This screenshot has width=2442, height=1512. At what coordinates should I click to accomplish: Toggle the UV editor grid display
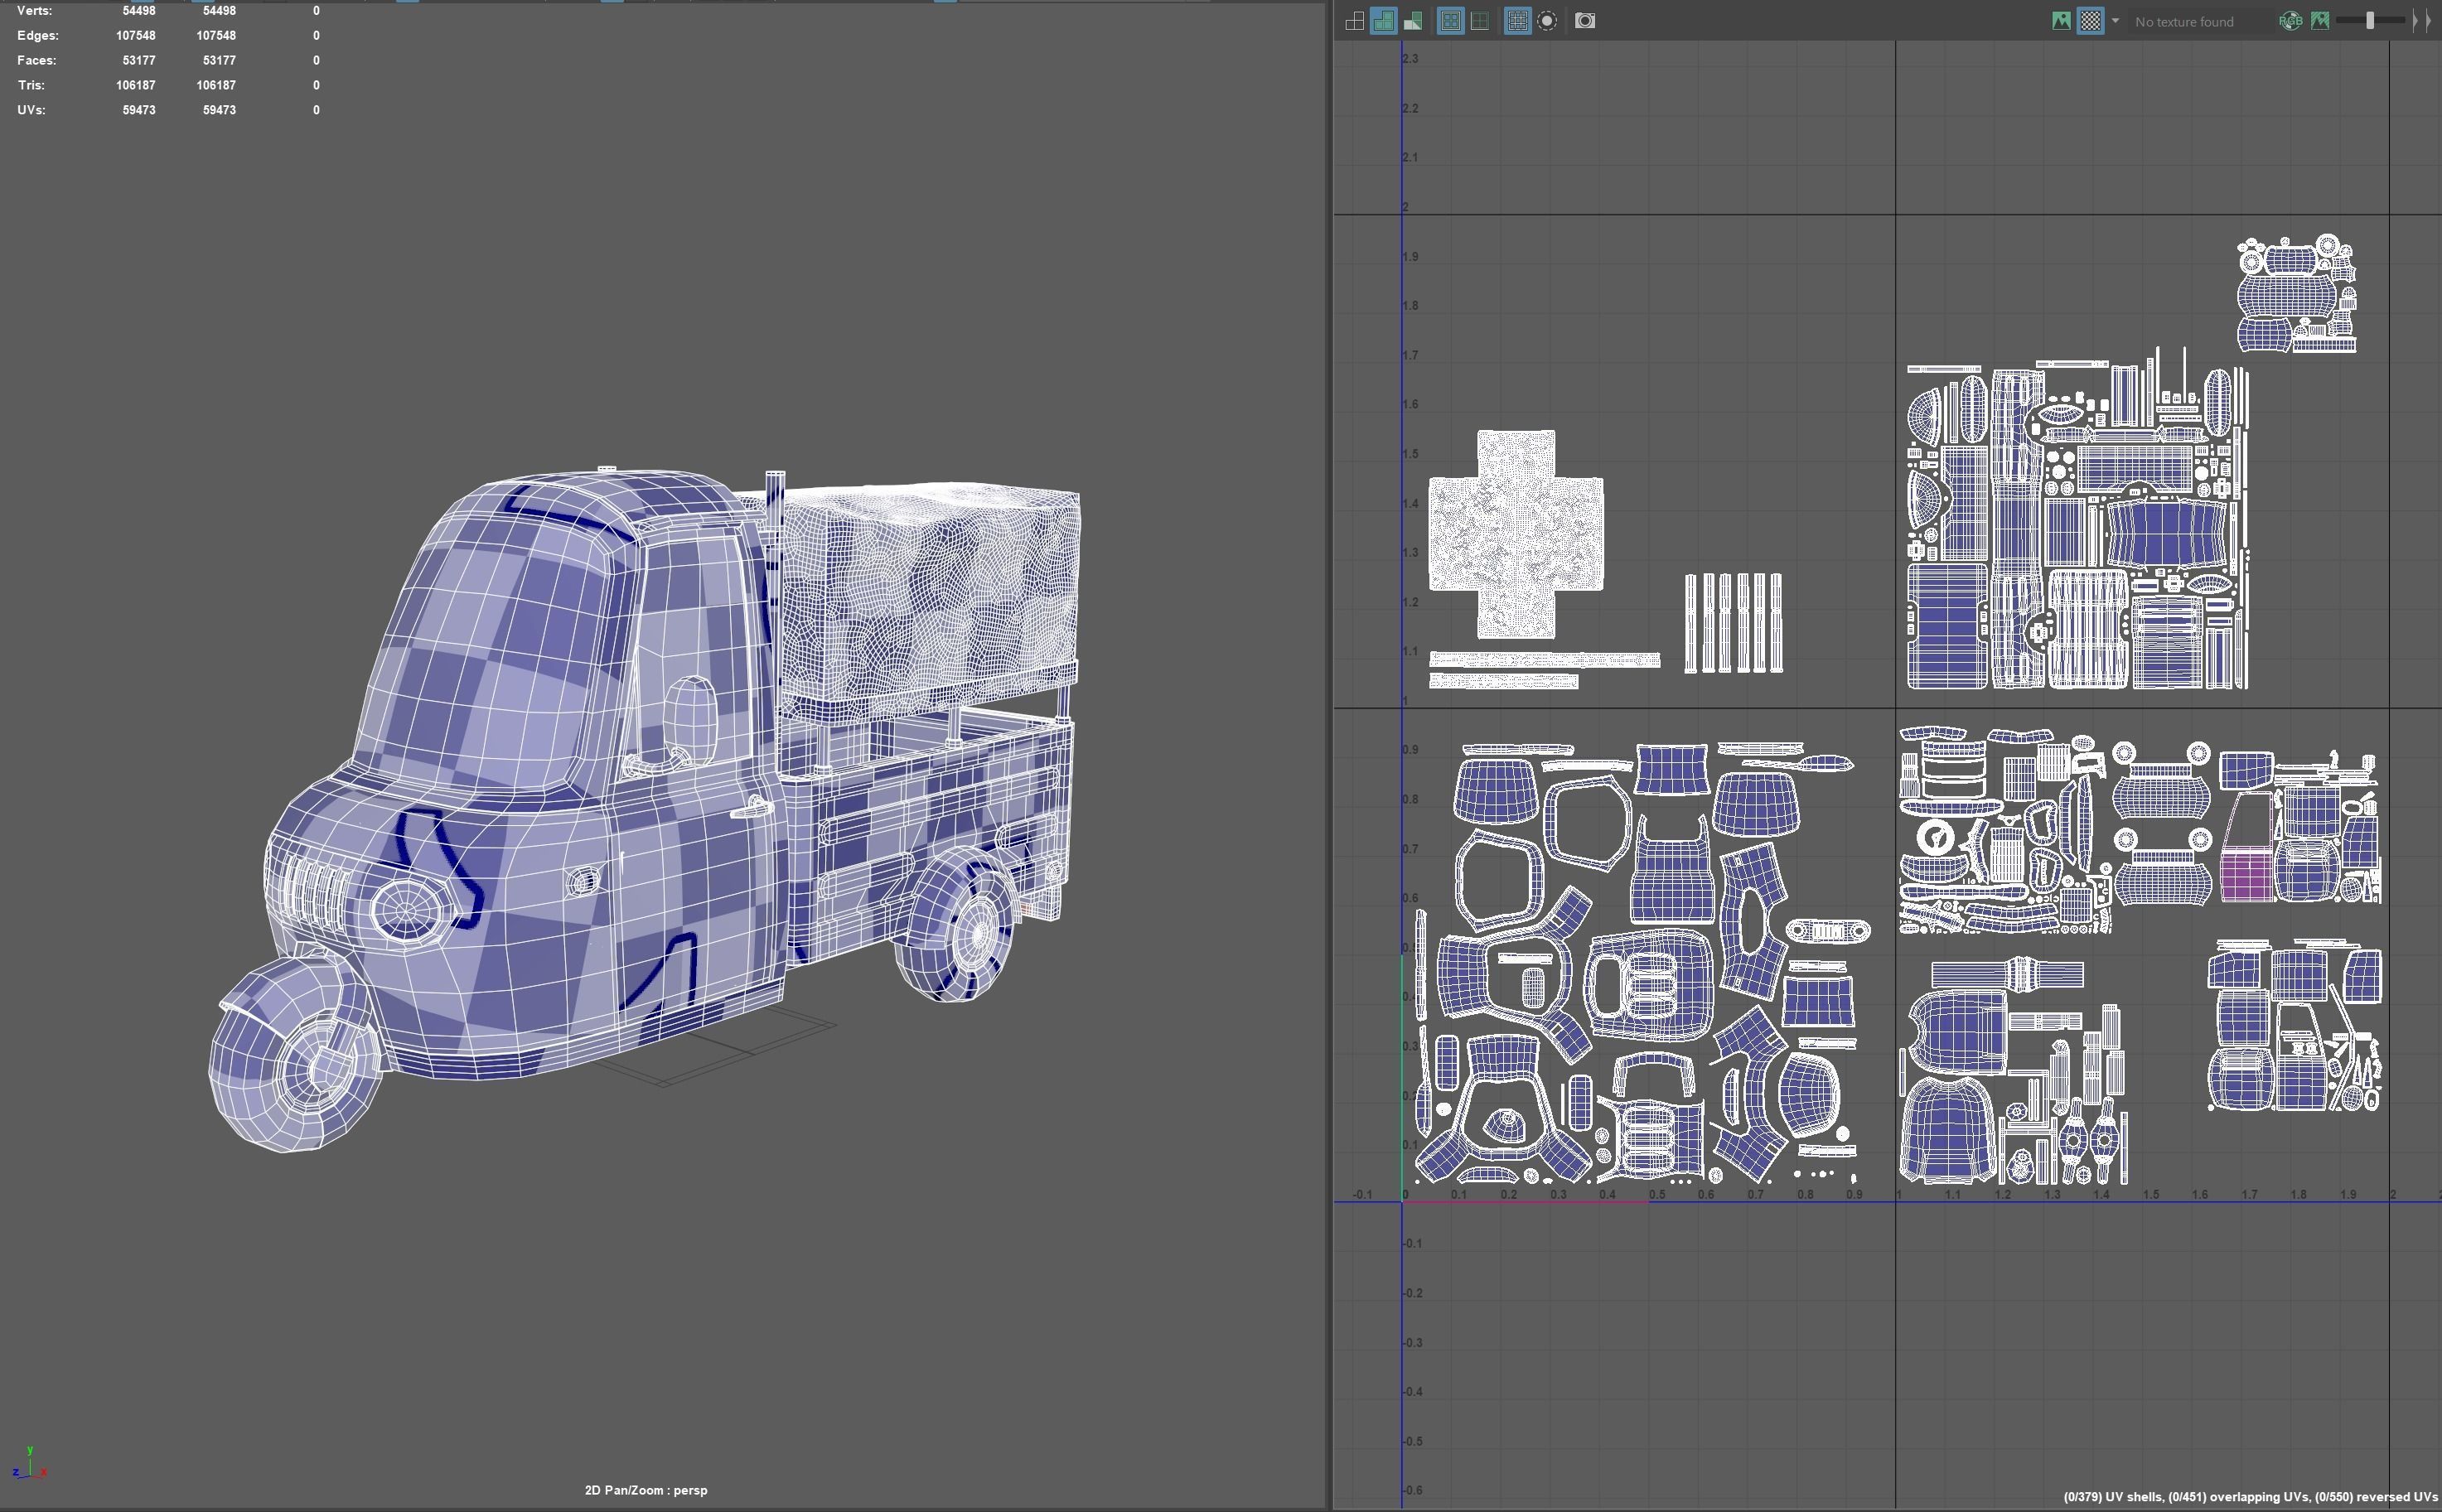(x=1517, y=21)
